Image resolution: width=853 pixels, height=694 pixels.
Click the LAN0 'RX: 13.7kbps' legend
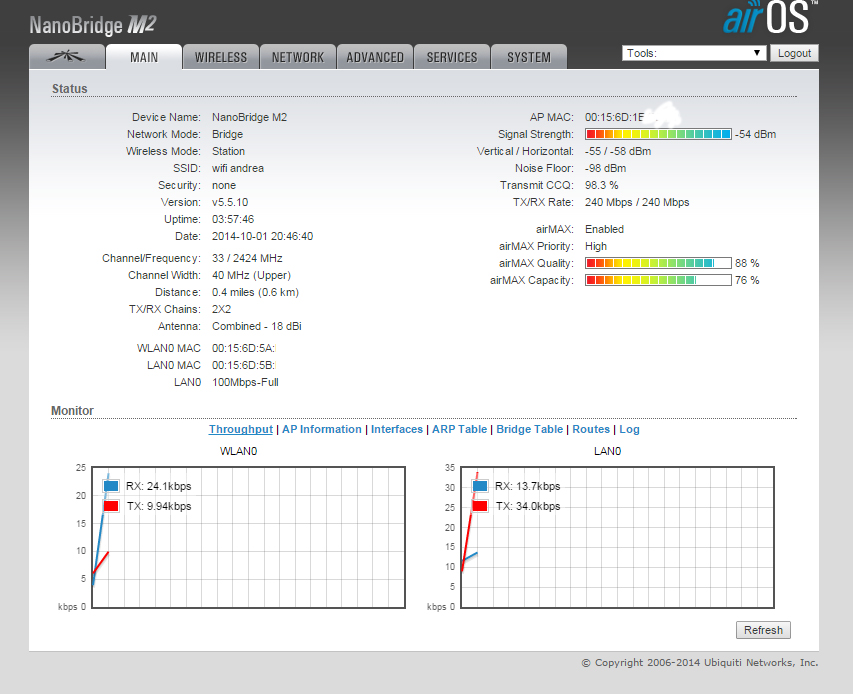527,486
